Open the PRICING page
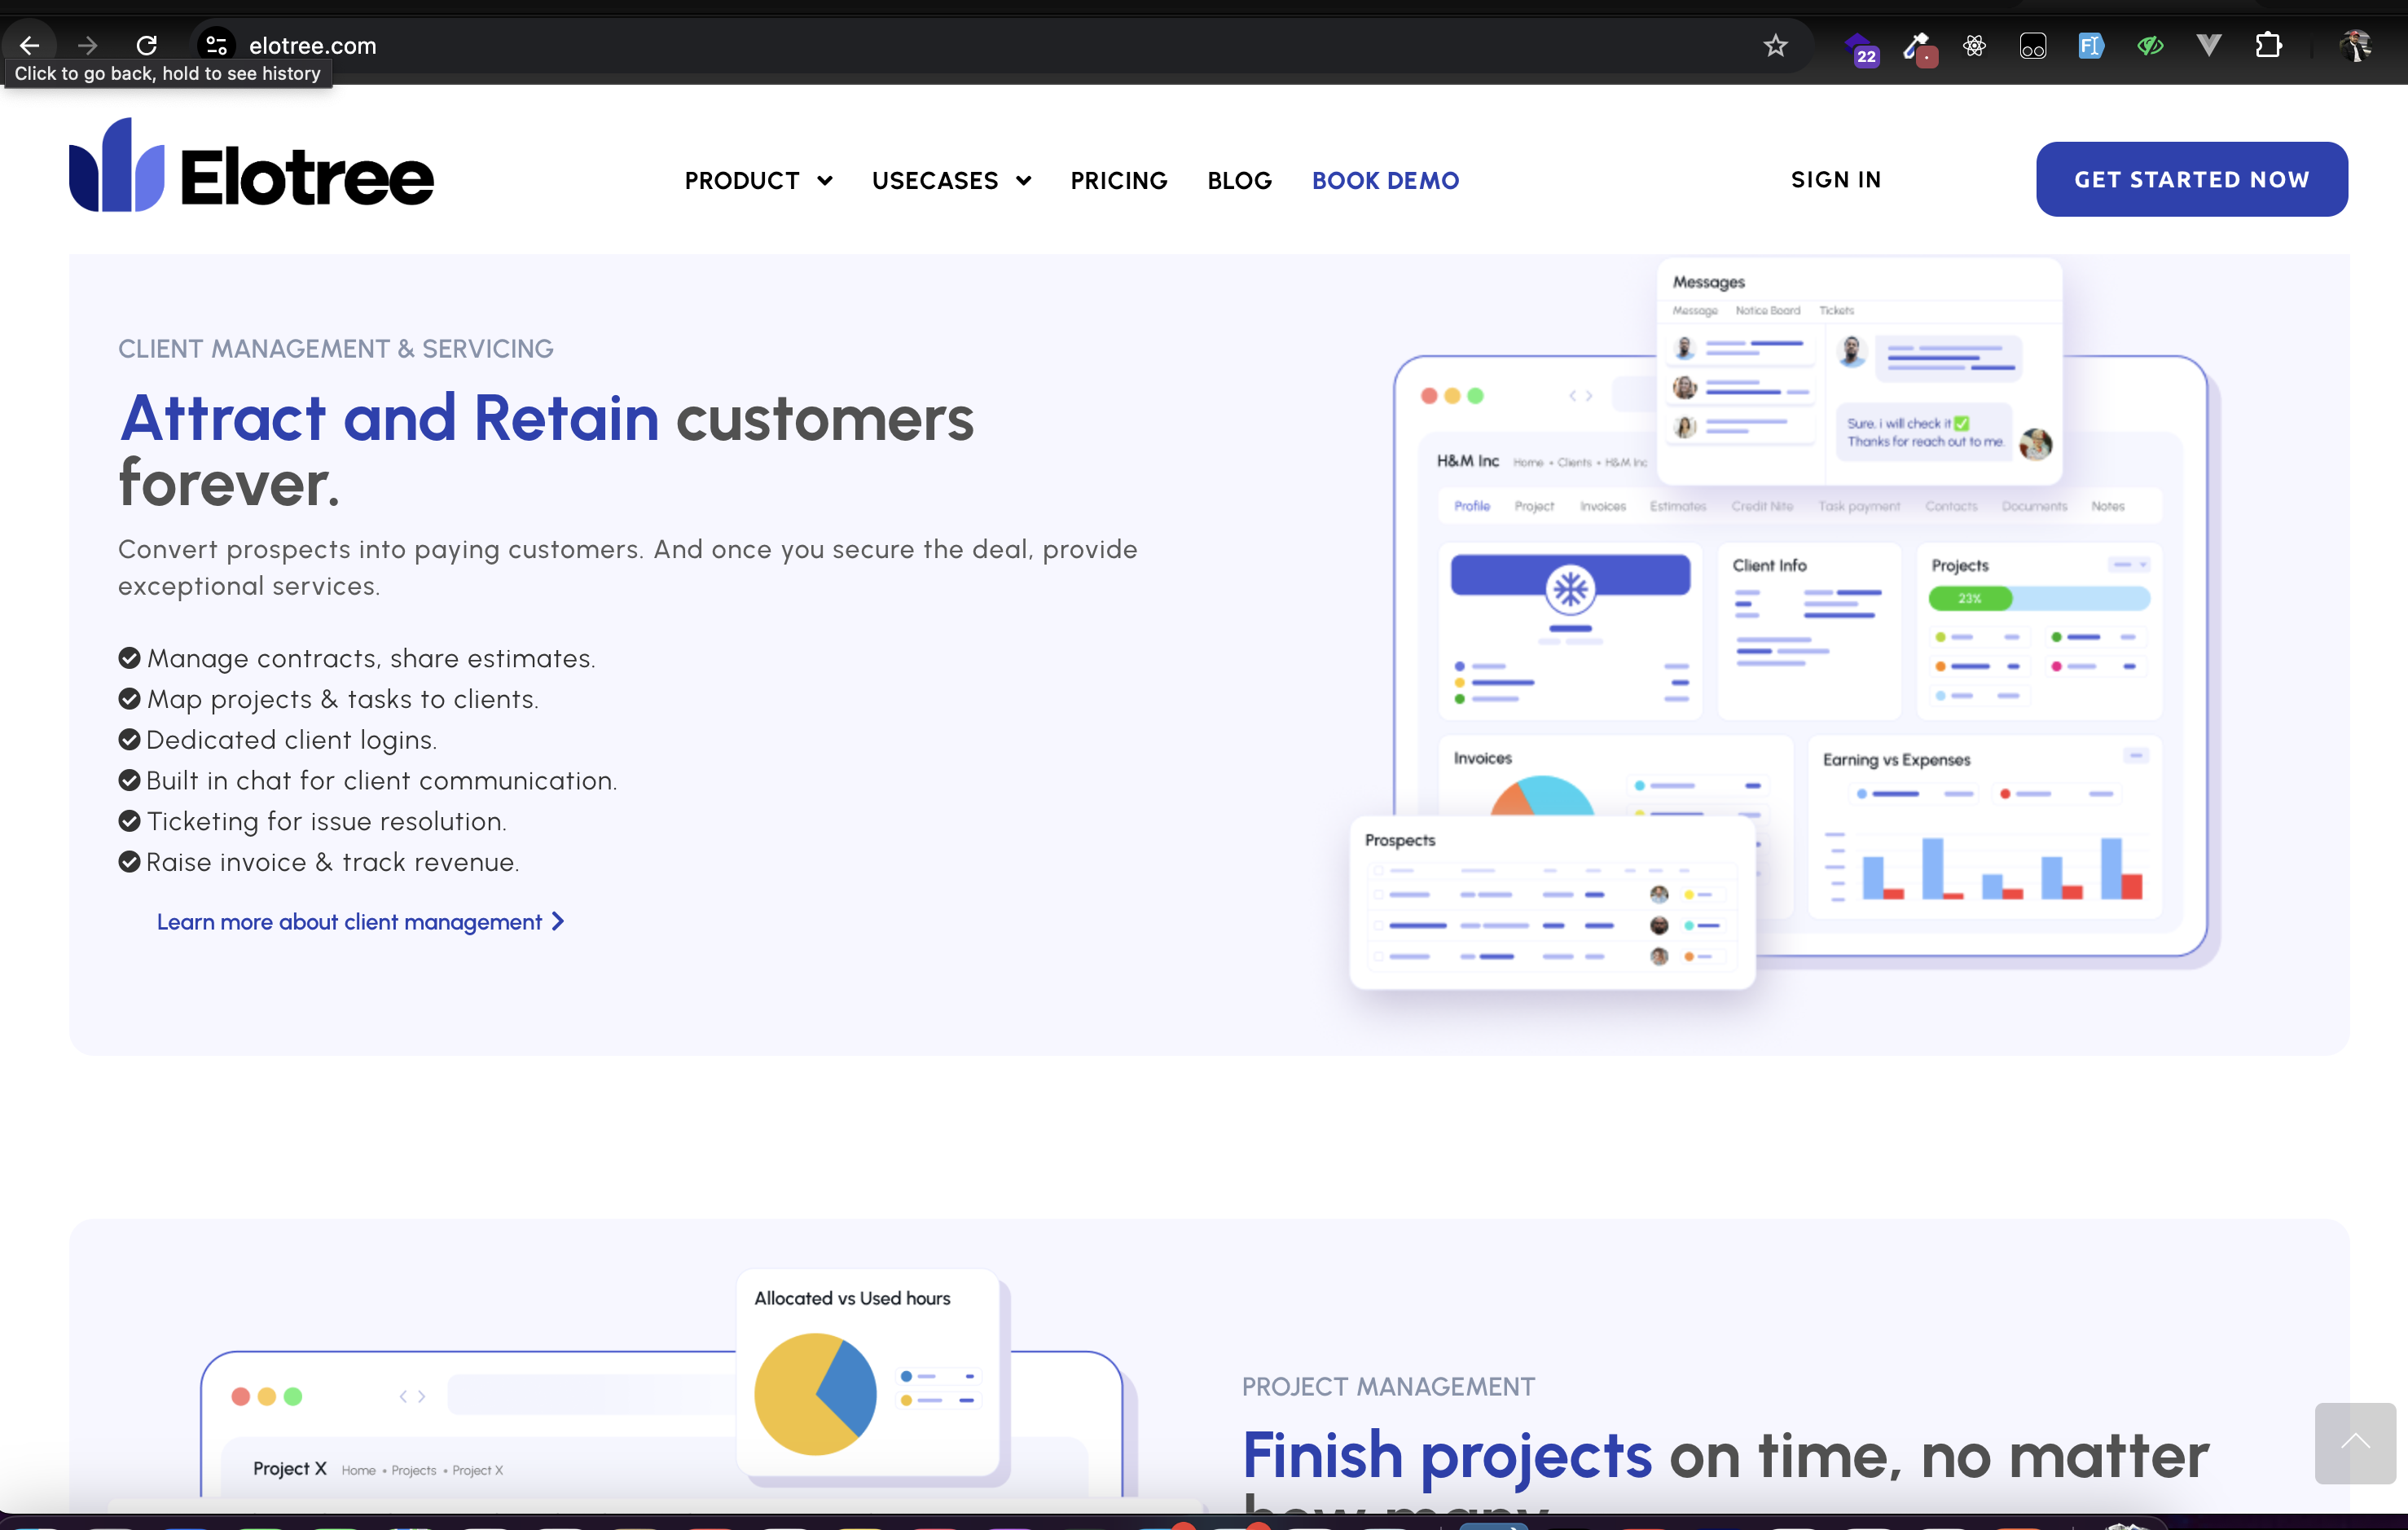The height and width of the screenshot is (1530, 2408). pos(1119,180)
